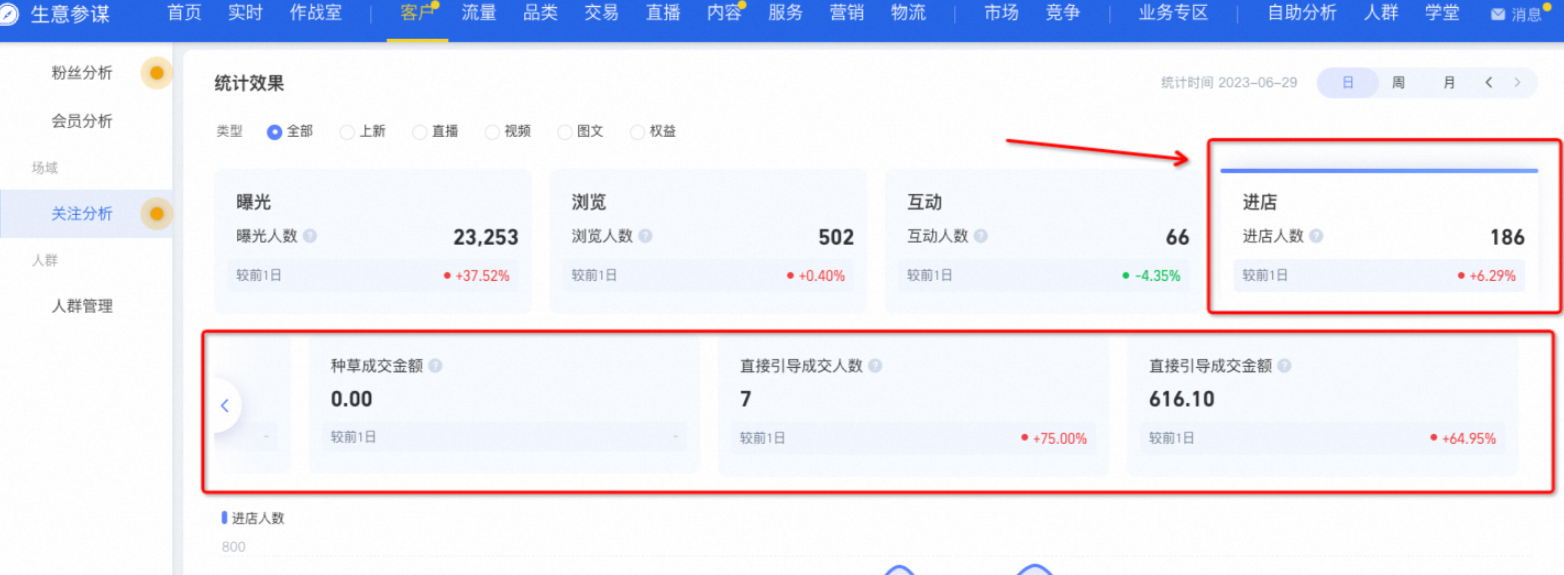Open the 作战室 top navigation item

pos(316,14)
